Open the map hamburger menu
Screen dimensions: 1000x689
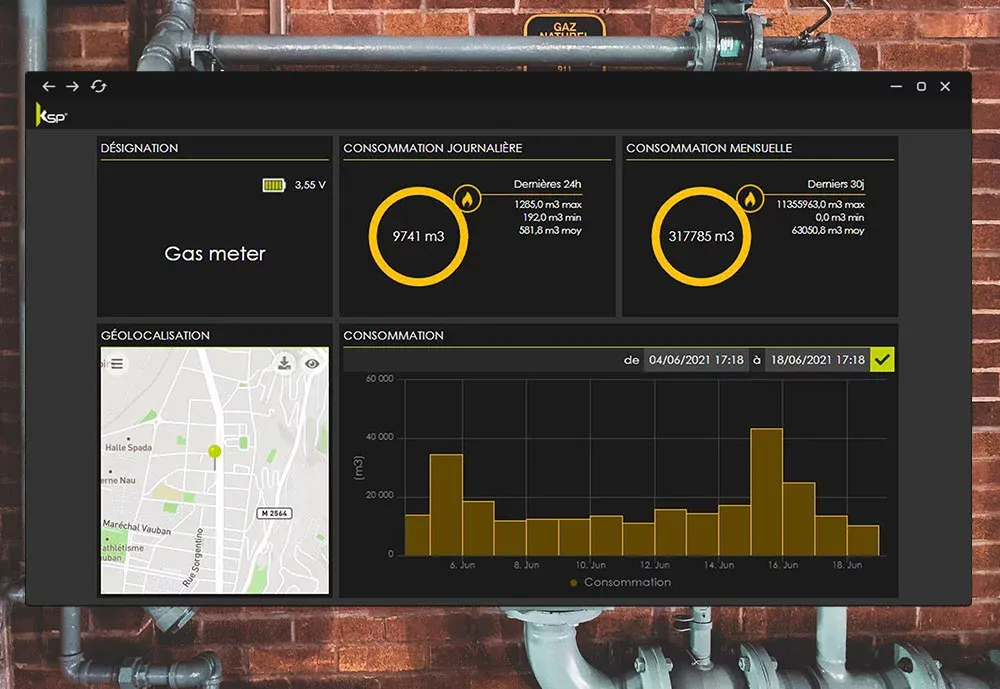[x=117, y=364]
